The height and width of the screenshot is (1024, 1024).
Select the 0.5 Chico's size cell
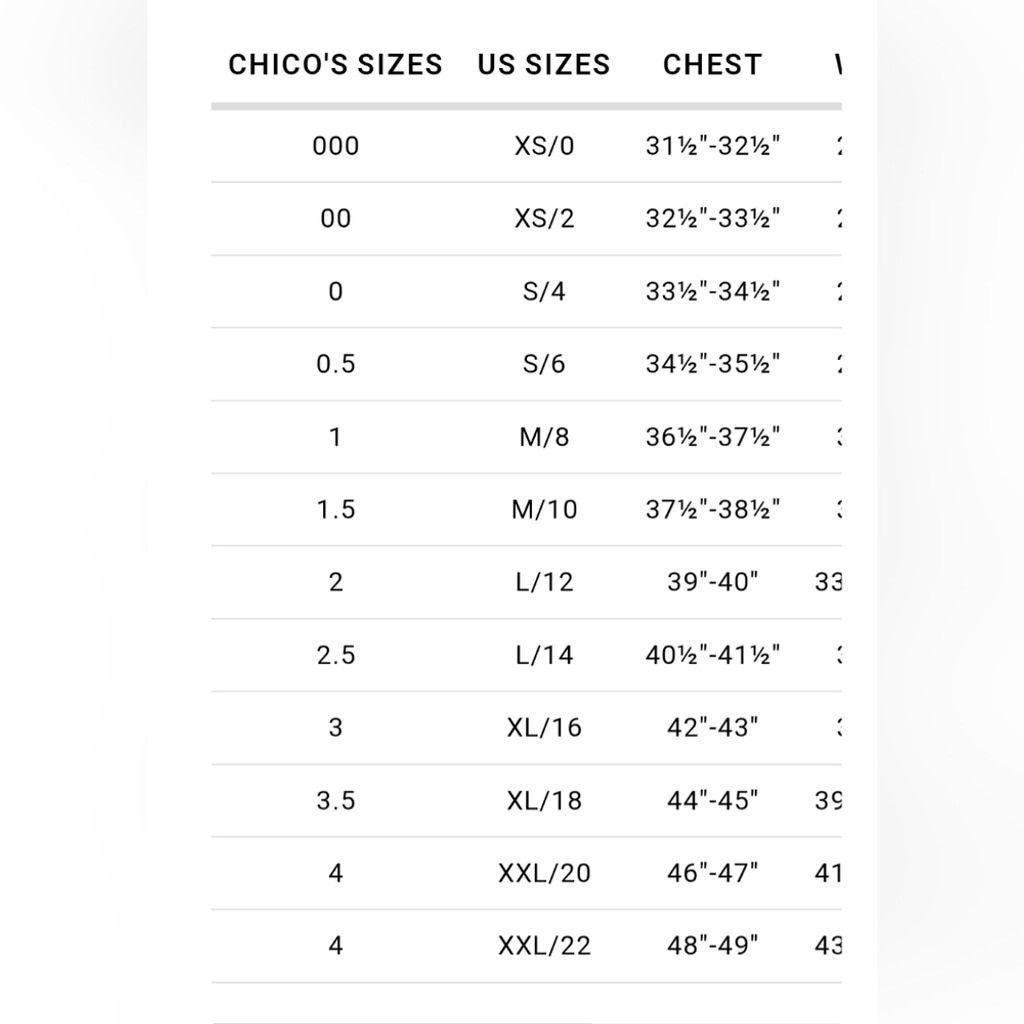coord(336,364)
